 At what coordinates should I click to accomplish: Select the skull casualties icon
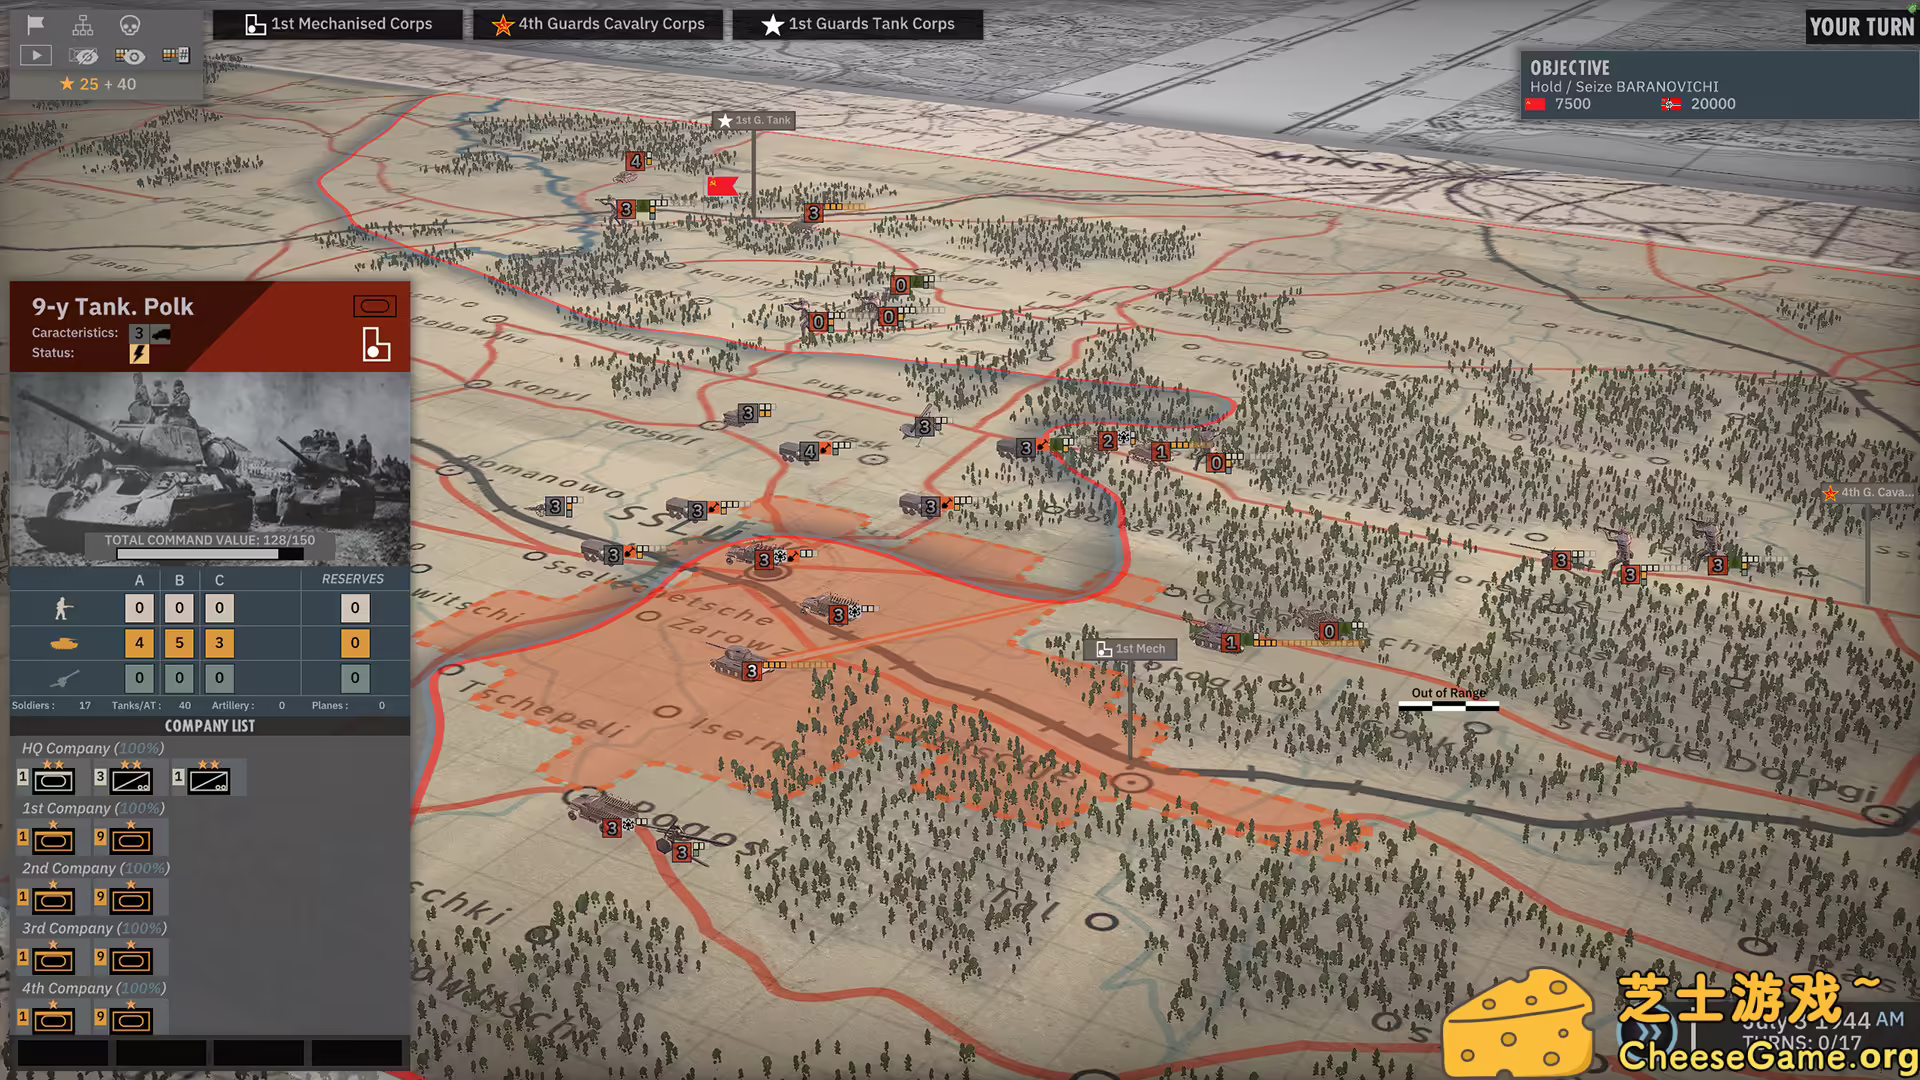pyautogui.click(x=131, y=24)
